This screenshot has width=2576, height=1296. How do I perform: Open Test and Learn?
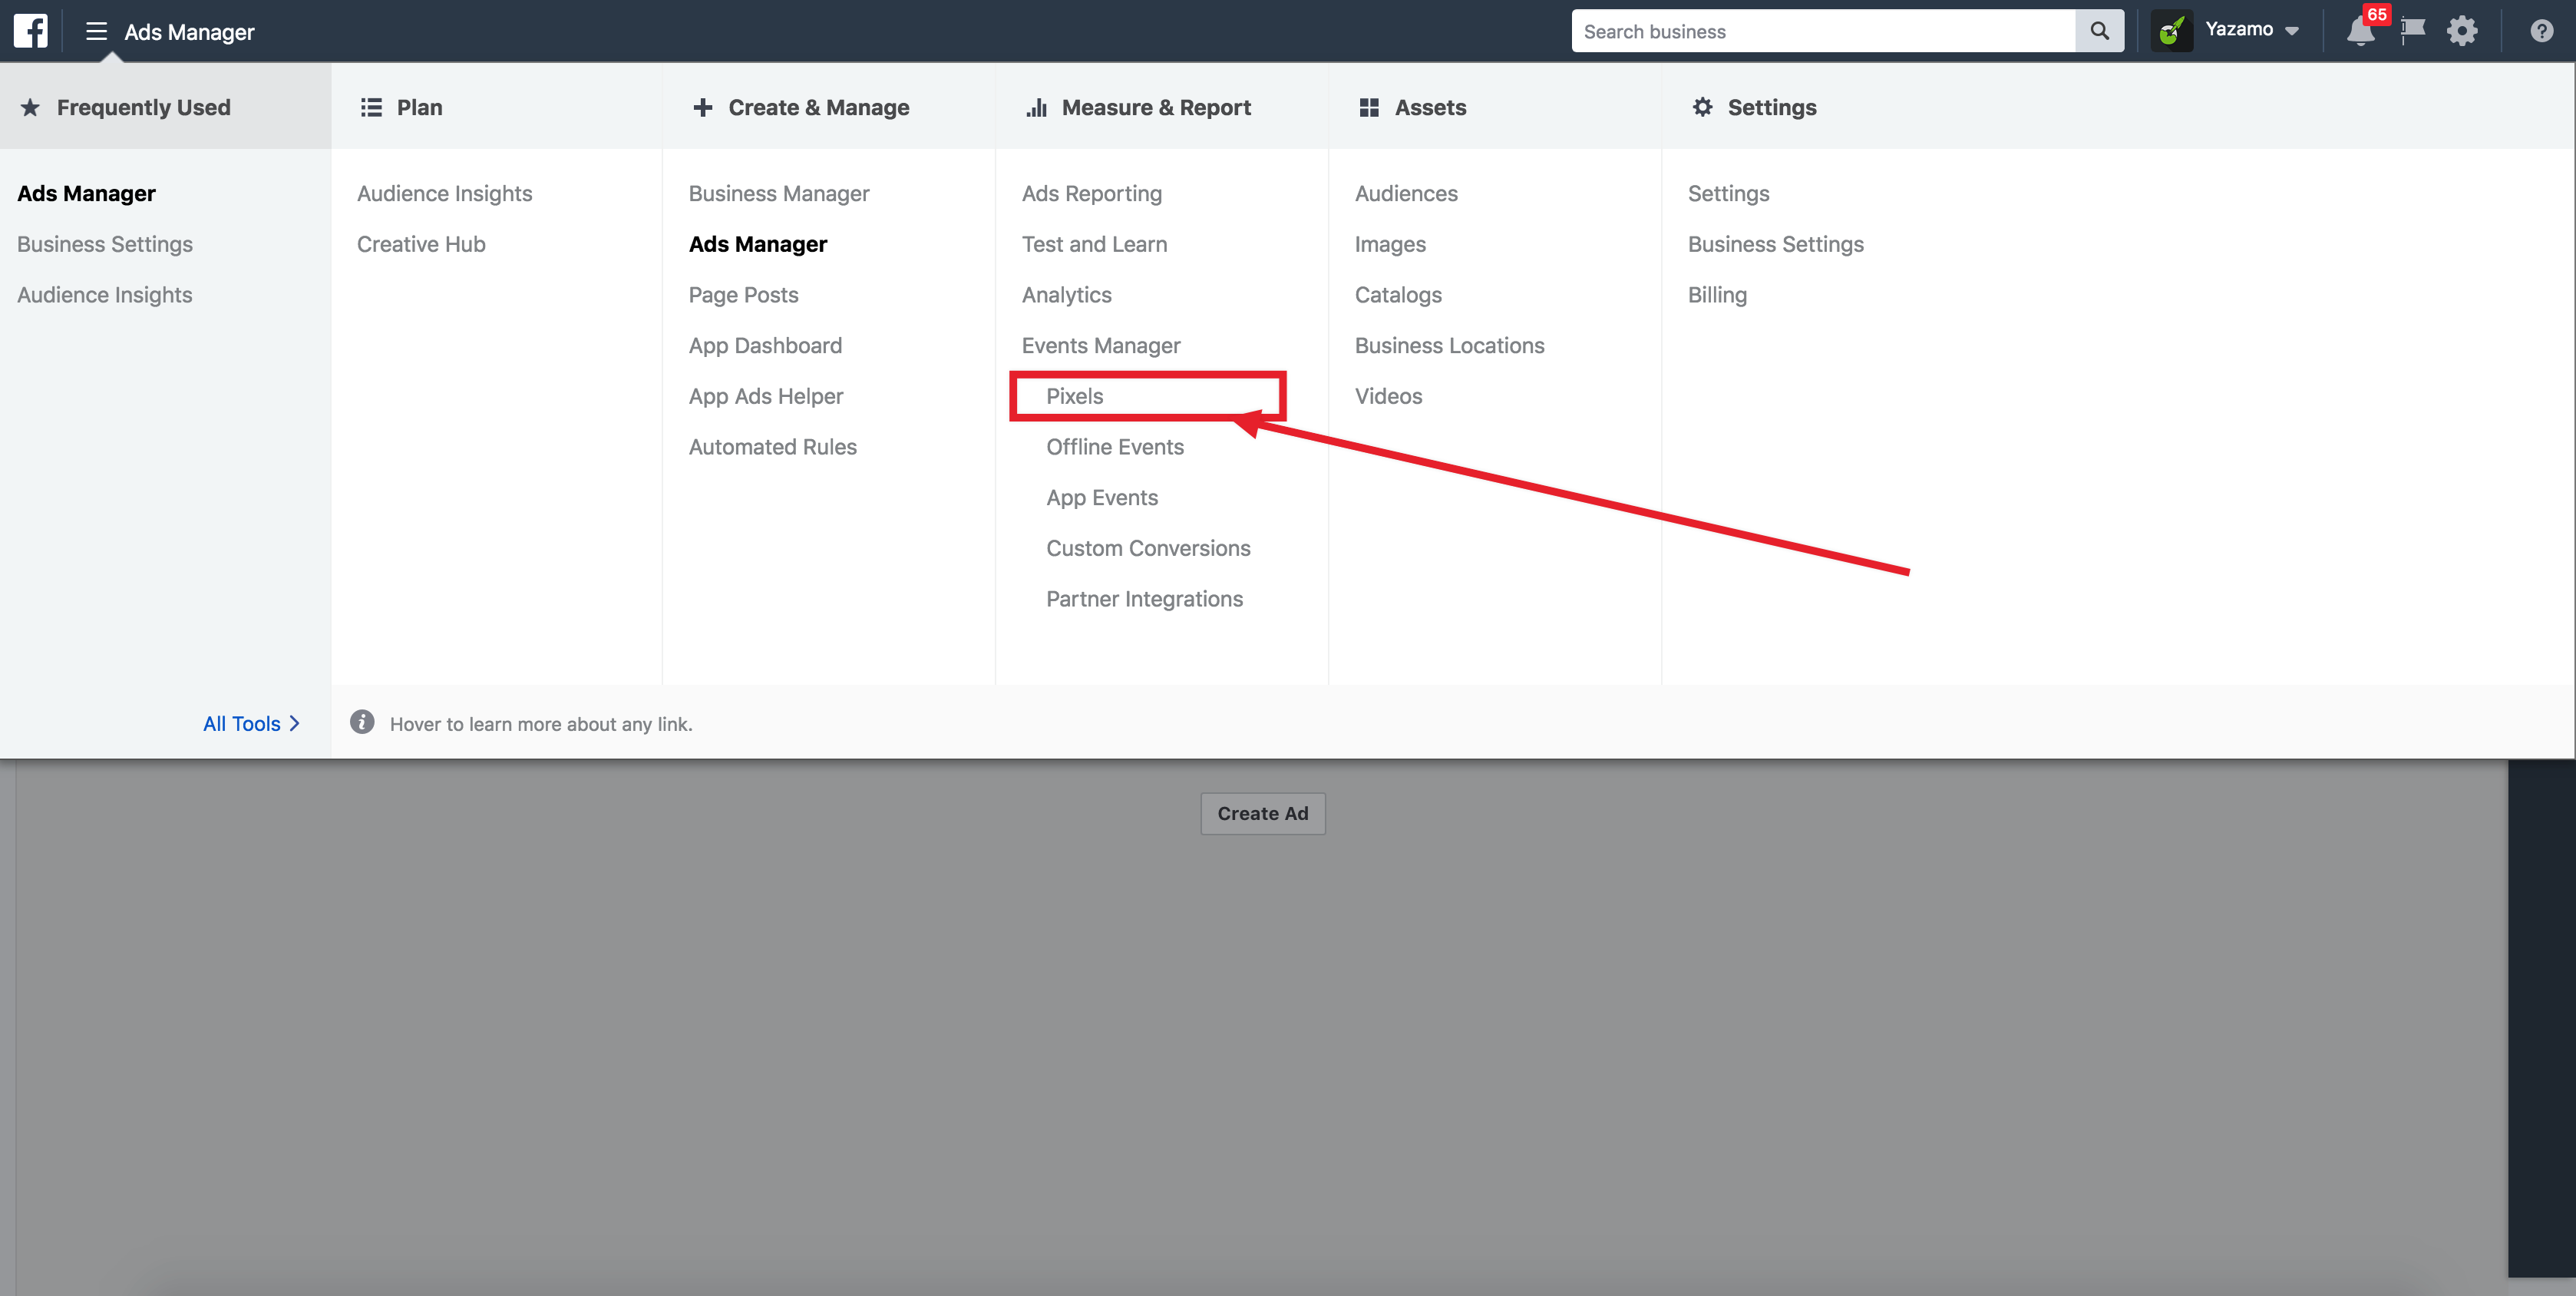point(1094,244)
